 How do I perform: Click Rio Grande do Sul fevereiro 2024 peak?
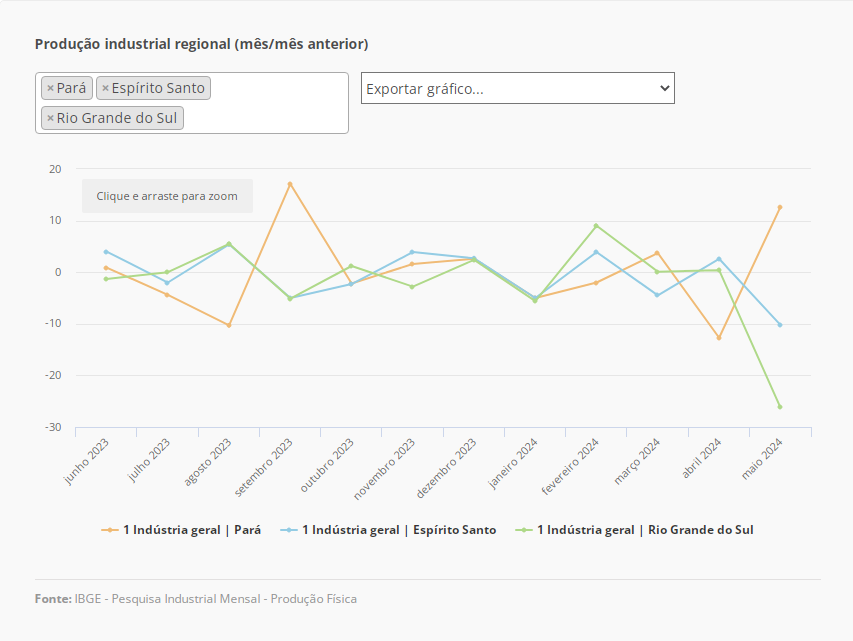[x=596, y=226]
